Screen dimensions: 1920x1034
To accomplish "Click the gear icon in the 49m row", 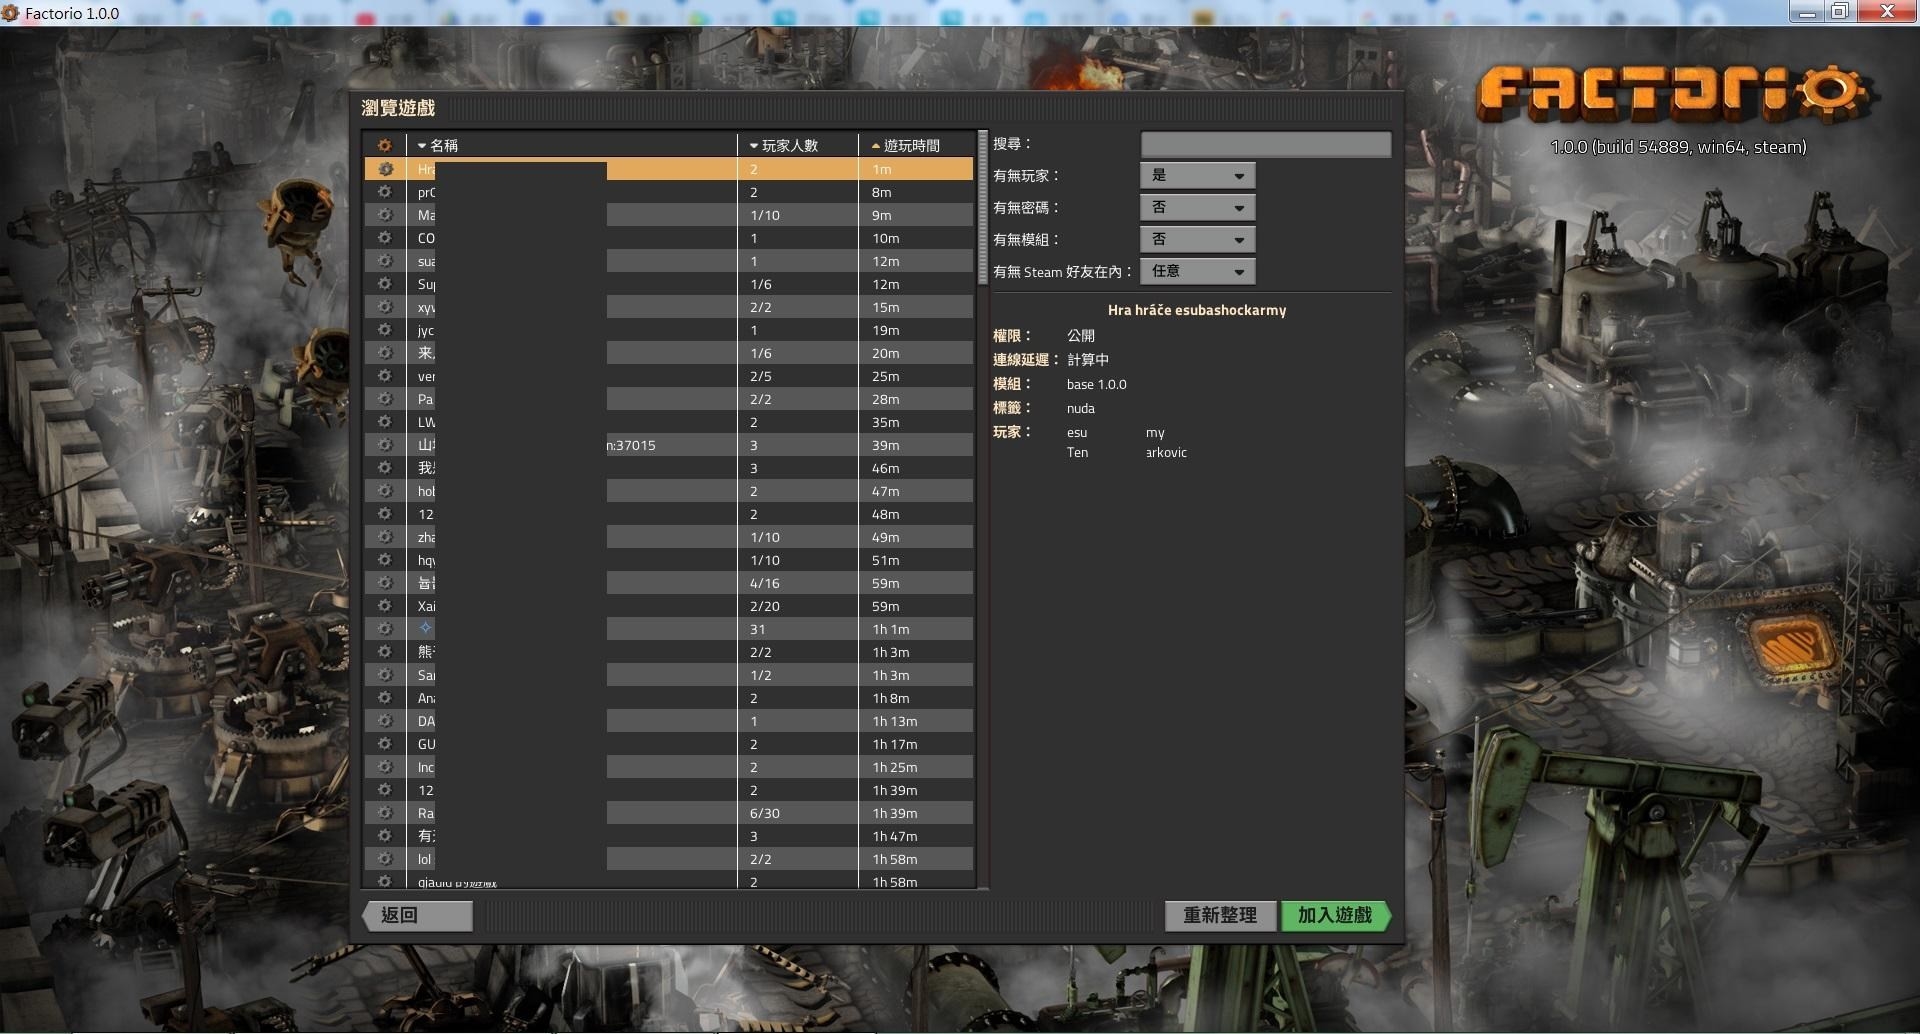I will [385, 537].
